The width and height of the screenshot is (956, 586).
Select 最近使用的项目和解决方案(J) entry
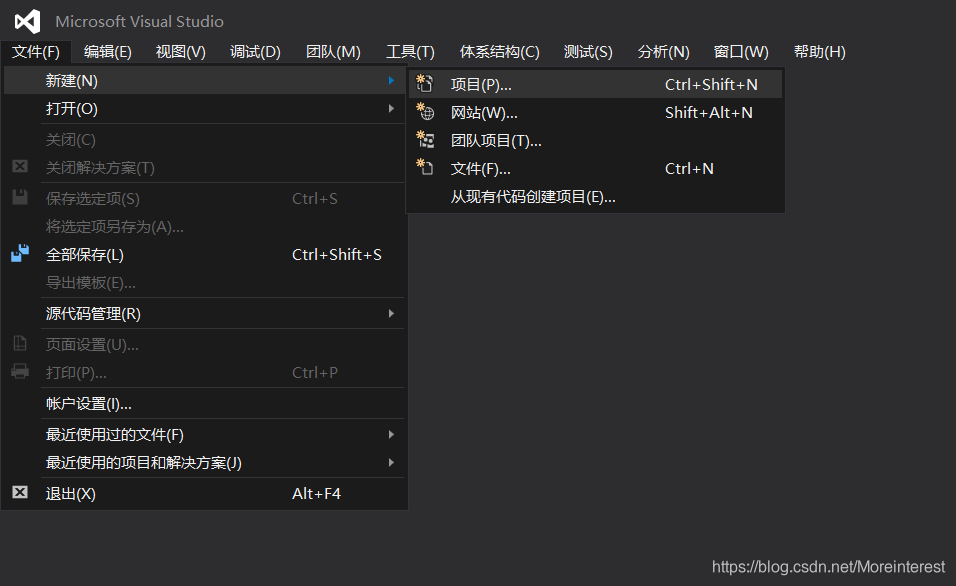point(204,462)
